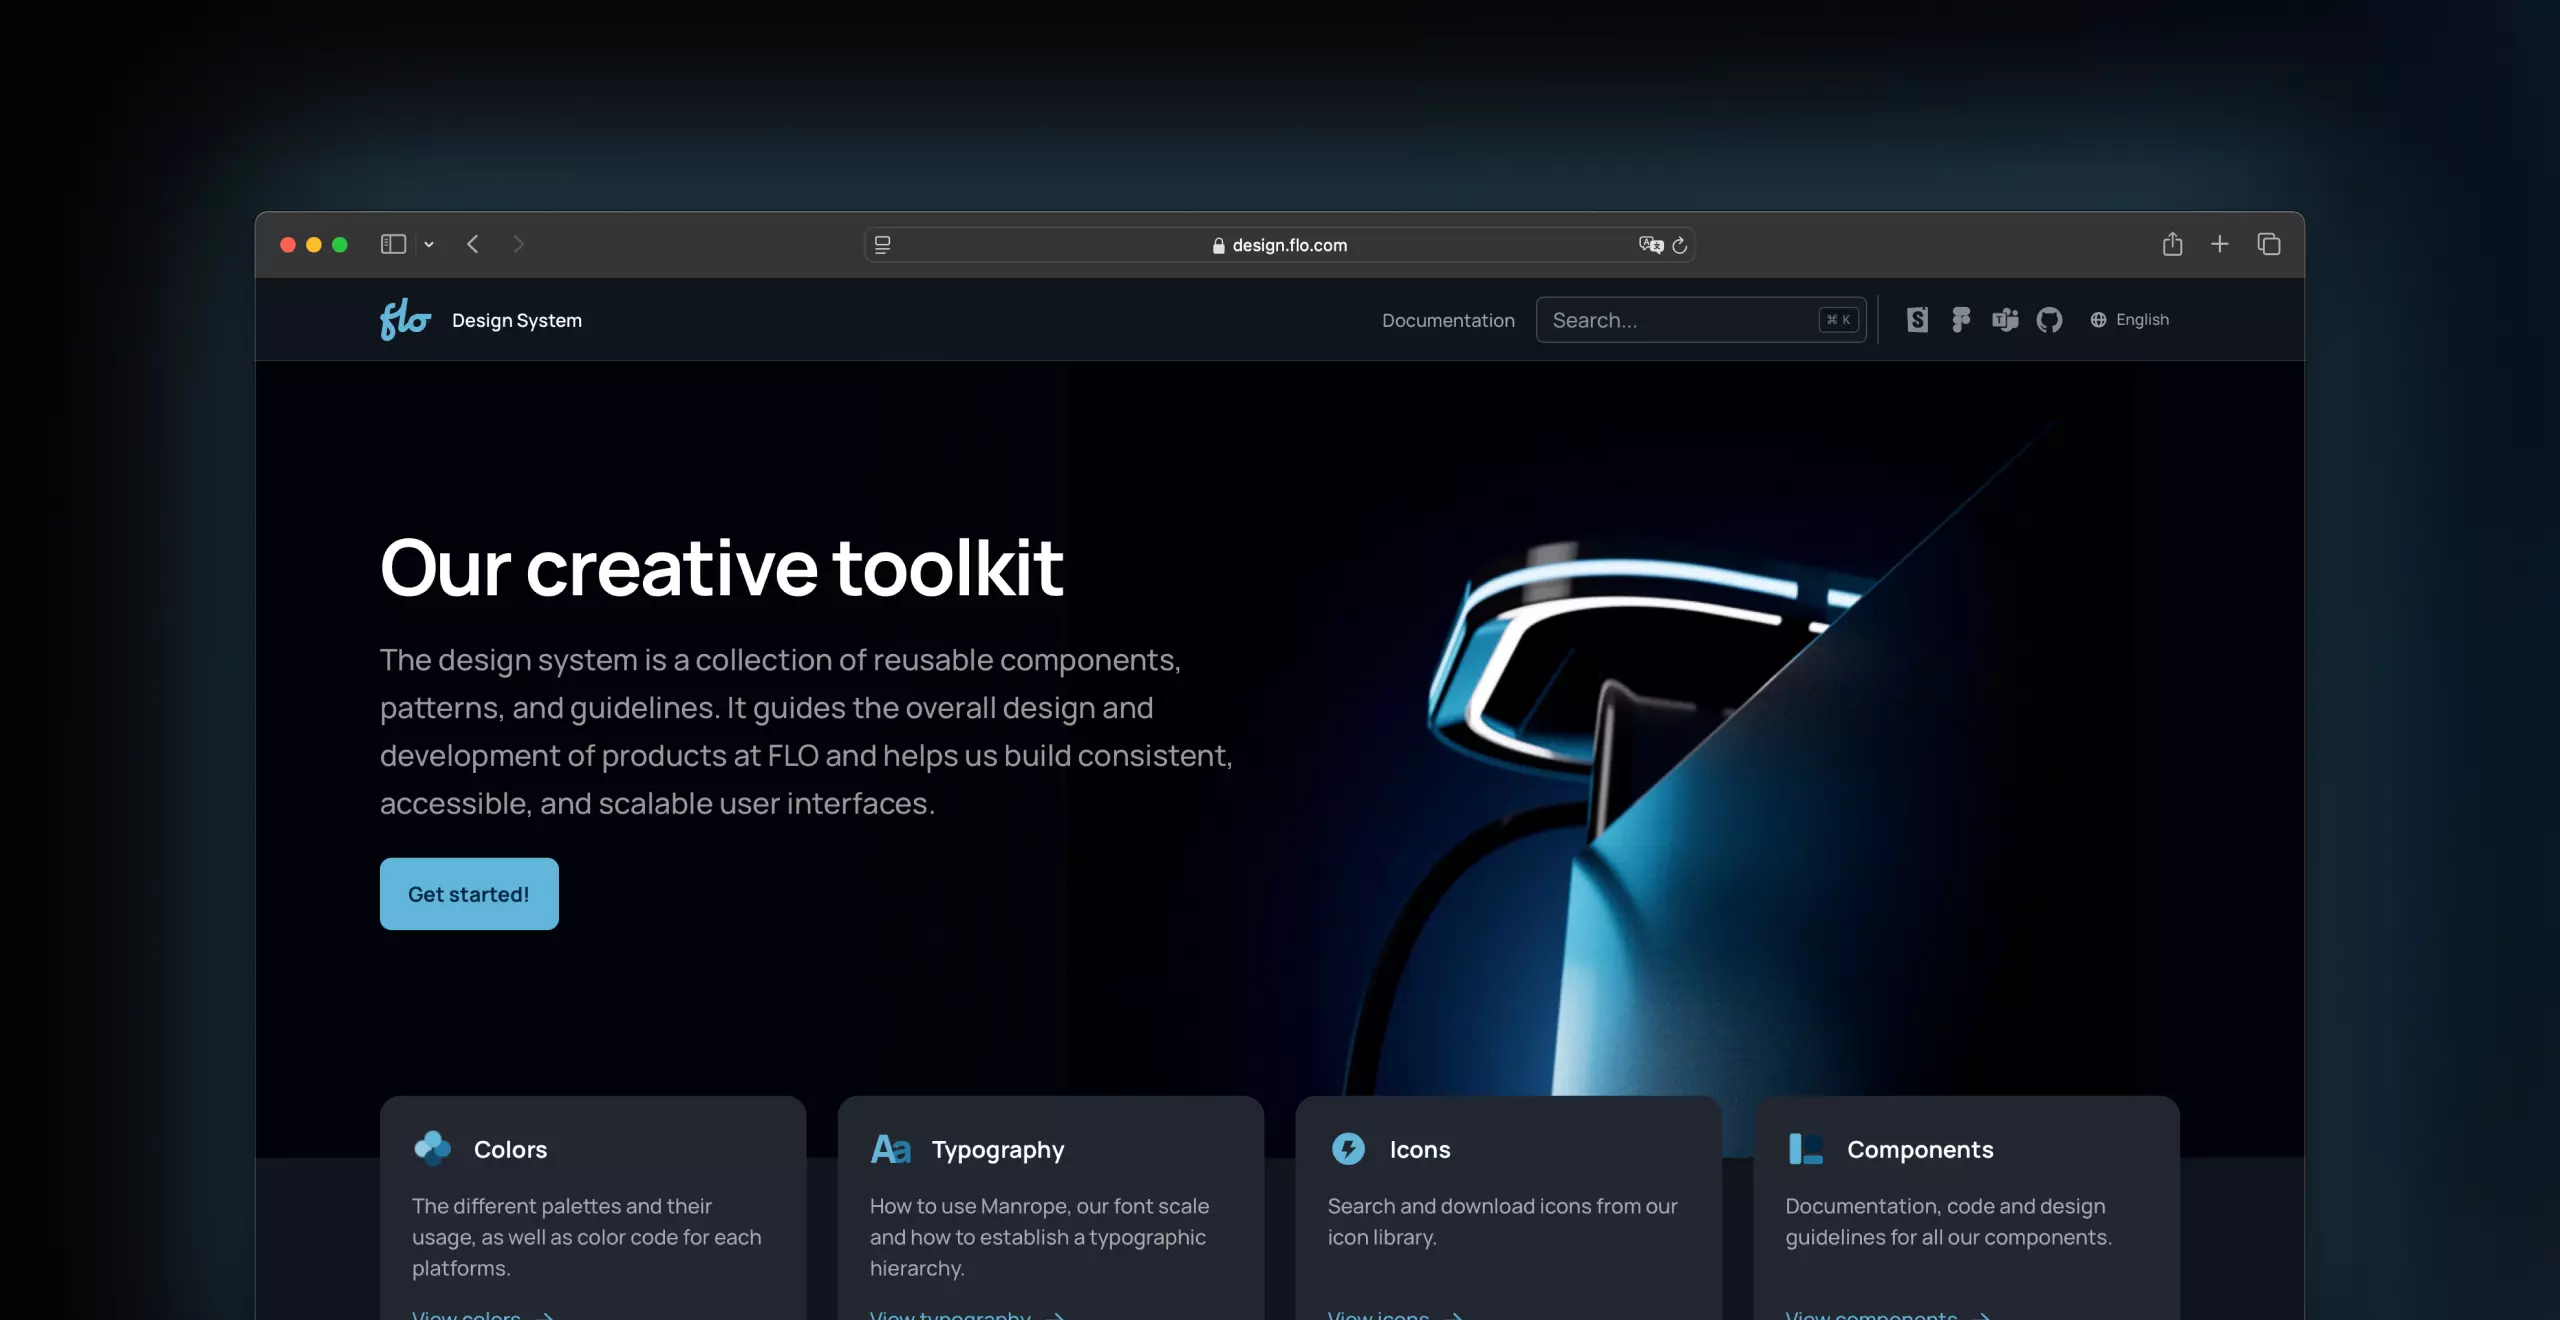The width and height of the screenshot is (2560, 1320).
Task: Click the Get started! button
Action: pos(469,894)
